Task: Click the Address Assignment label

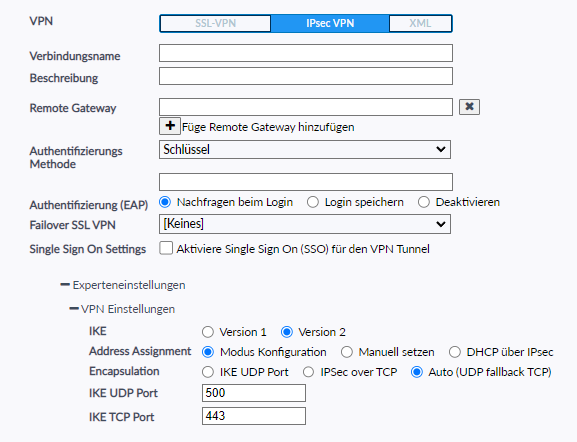Action: point(140,351)
